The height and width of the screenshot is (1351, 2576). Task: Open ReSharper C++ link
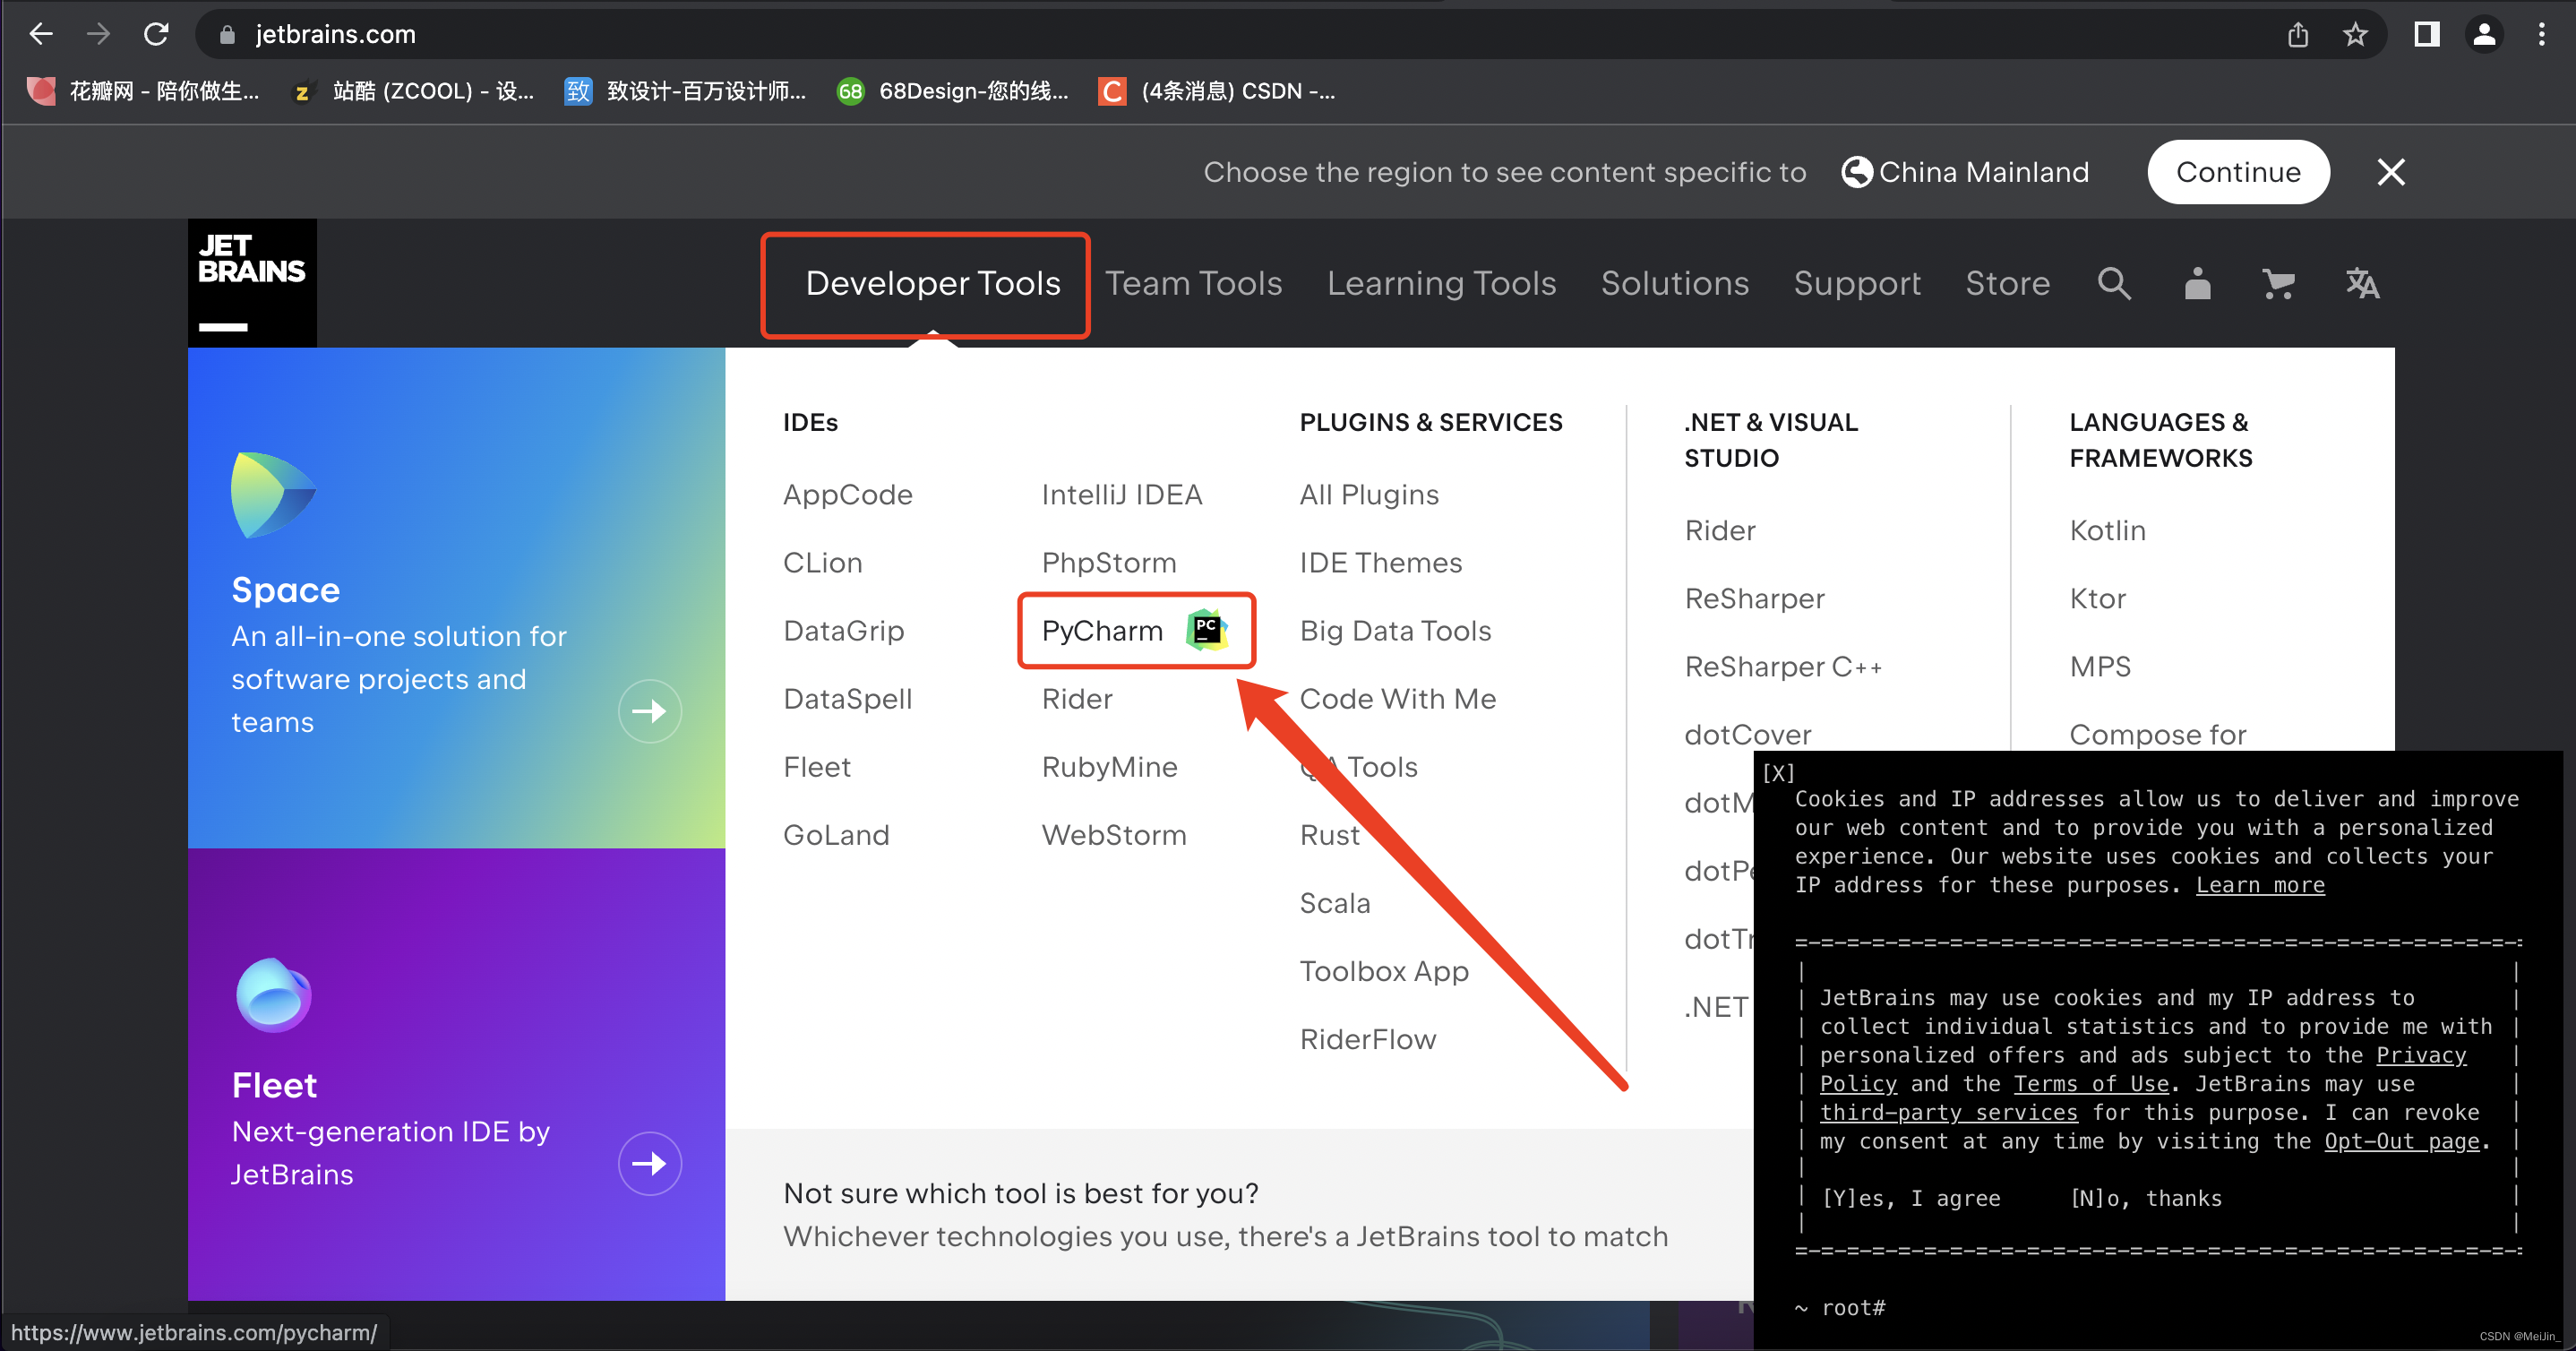[x=1783, y=666]
